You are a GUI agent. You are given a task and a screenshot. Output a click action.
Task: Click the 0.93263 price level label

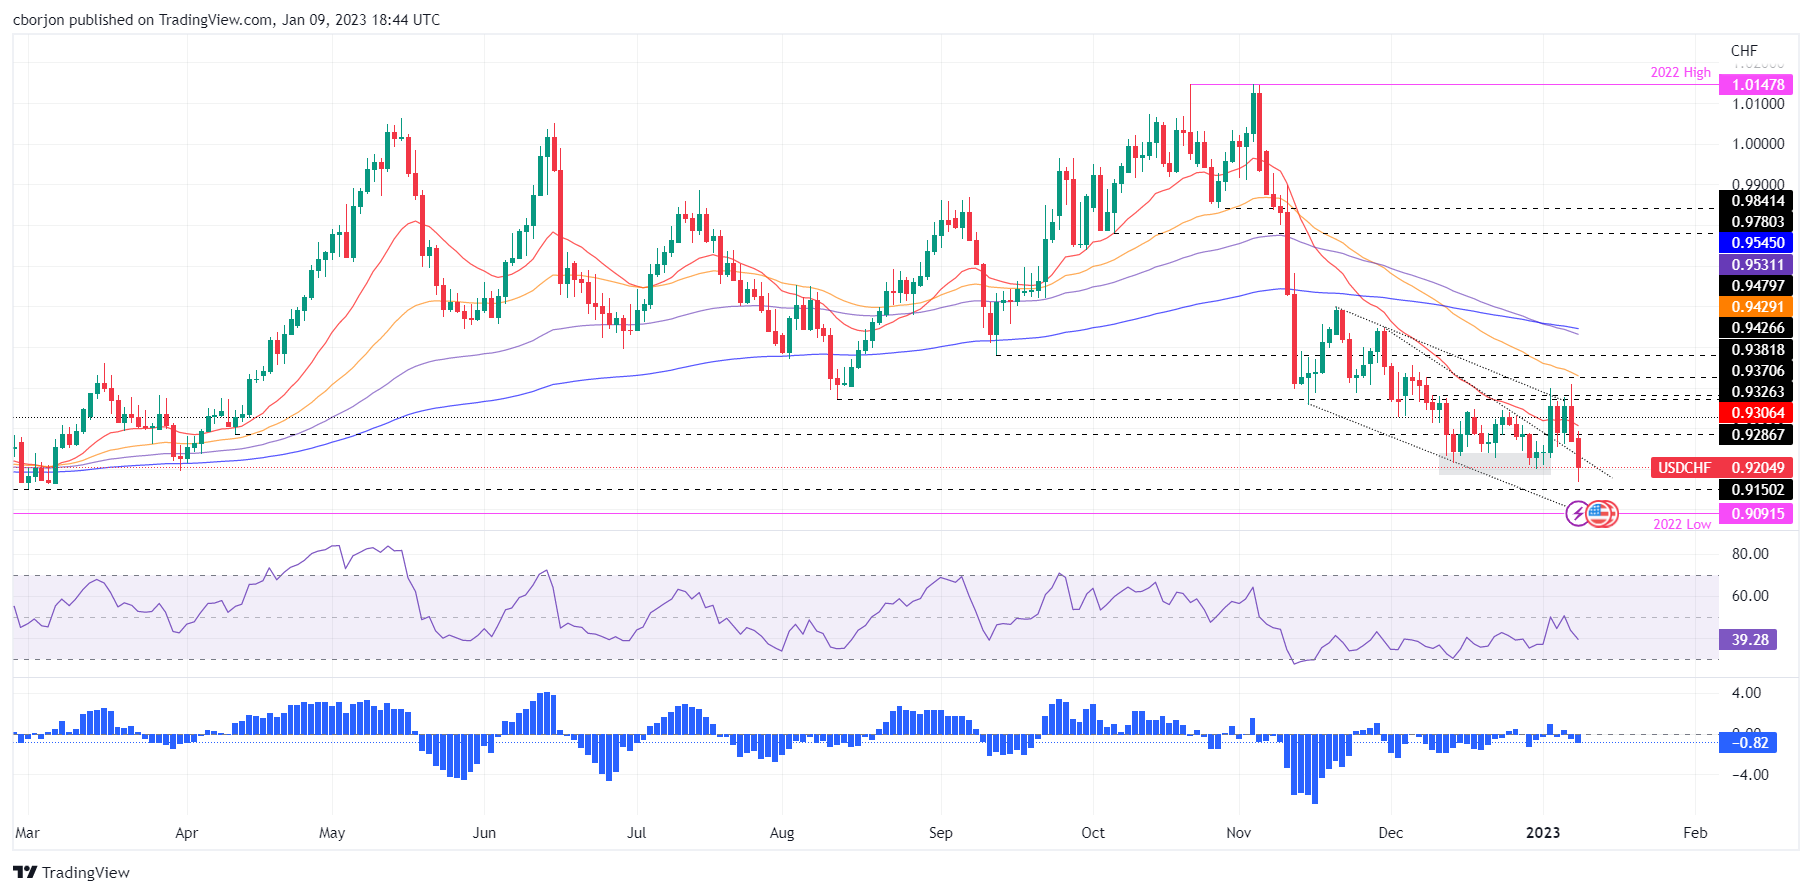click(1756, 392)
